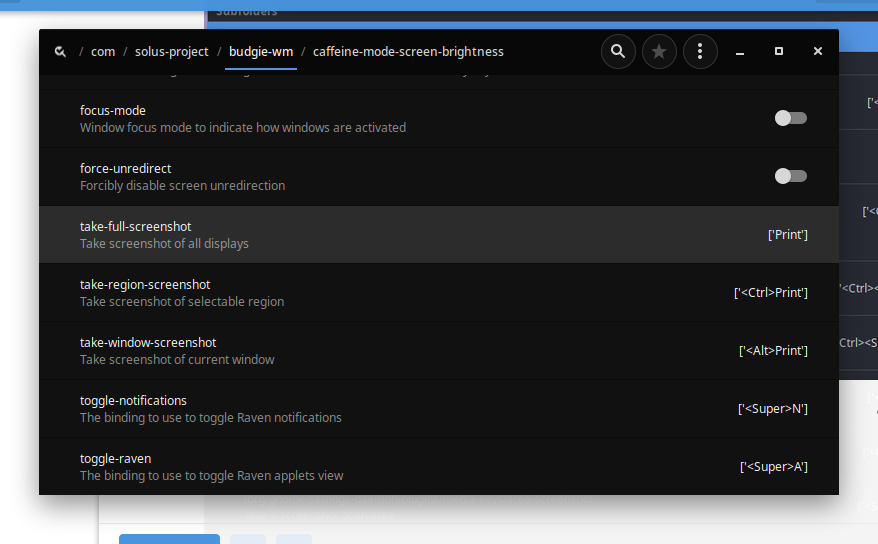Image resolution: width=878 pixels, height=544 pixels.
Task: Open take-window-screenshot key settings
Action: [x=400, y=351]
